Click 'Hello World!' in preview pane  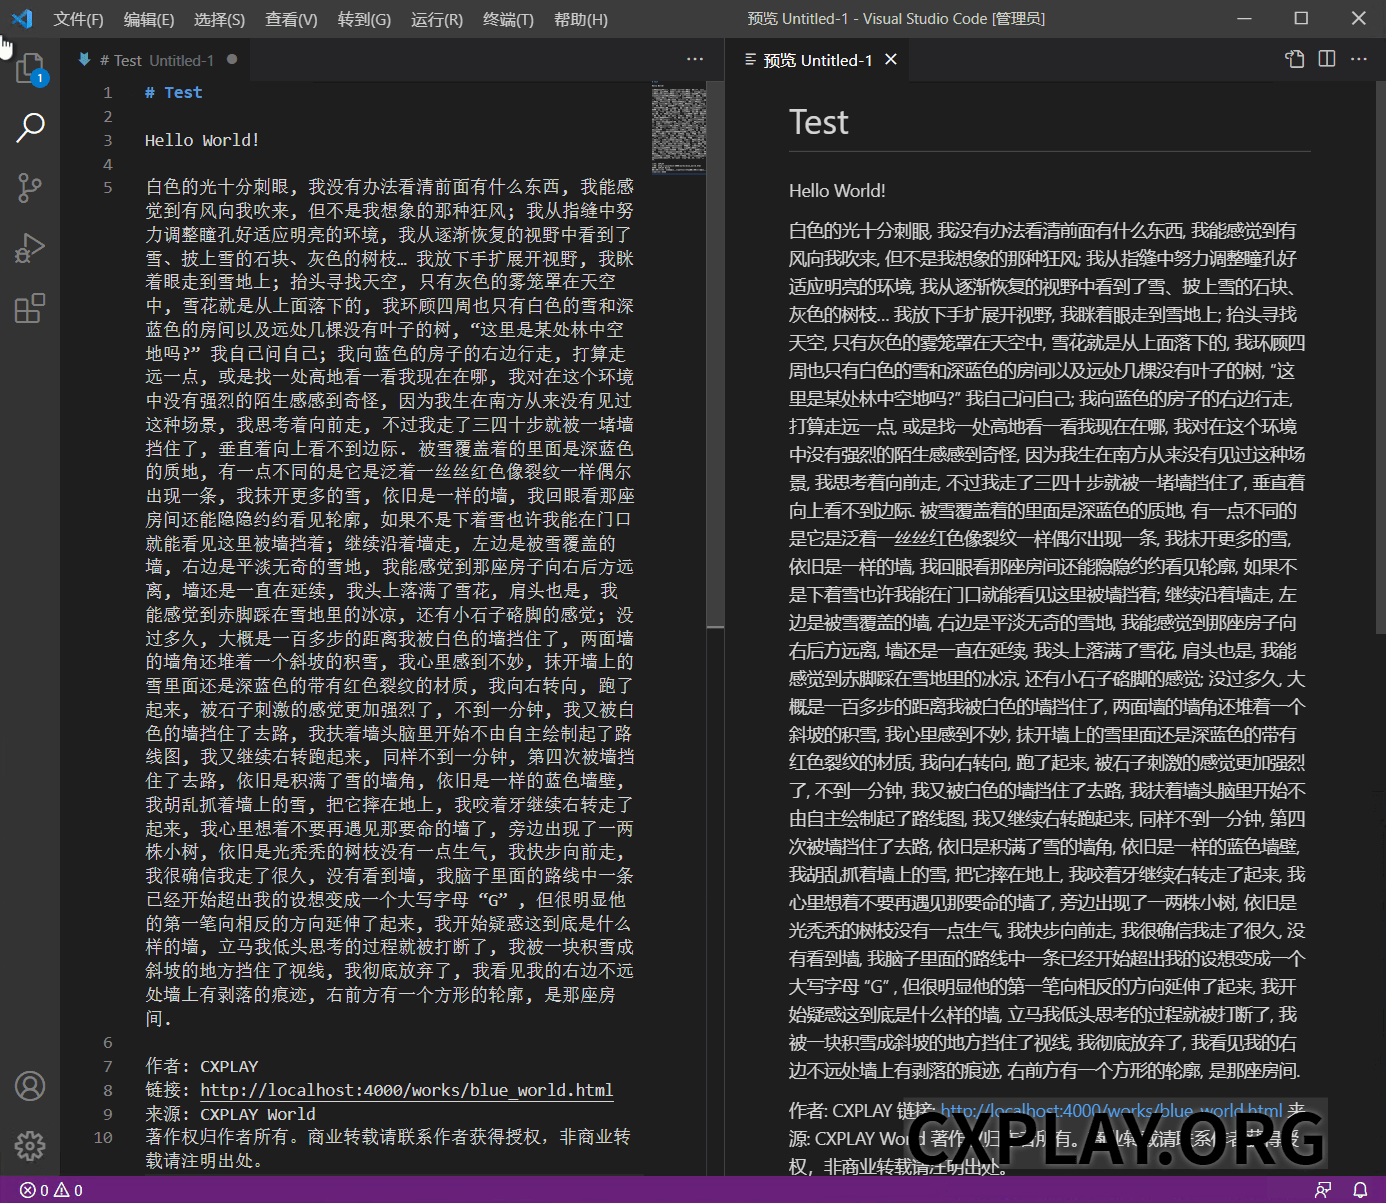(837, 190)
